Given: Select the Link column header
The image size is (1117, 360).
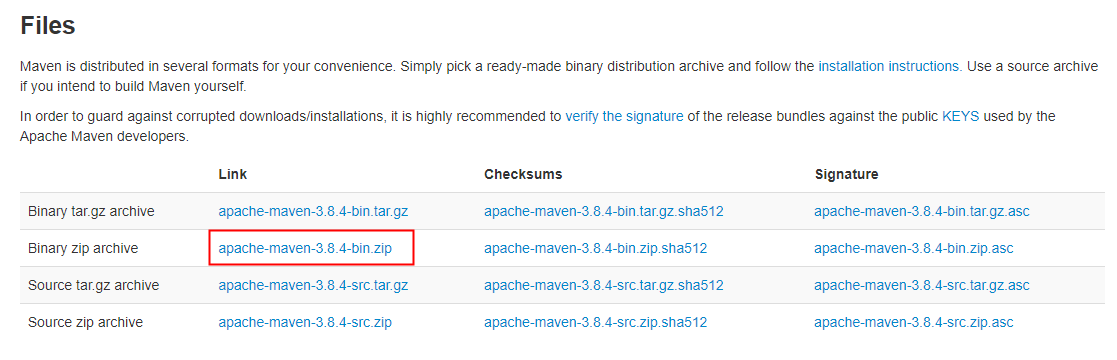Looking at the screenshot, I should point(233,175).
